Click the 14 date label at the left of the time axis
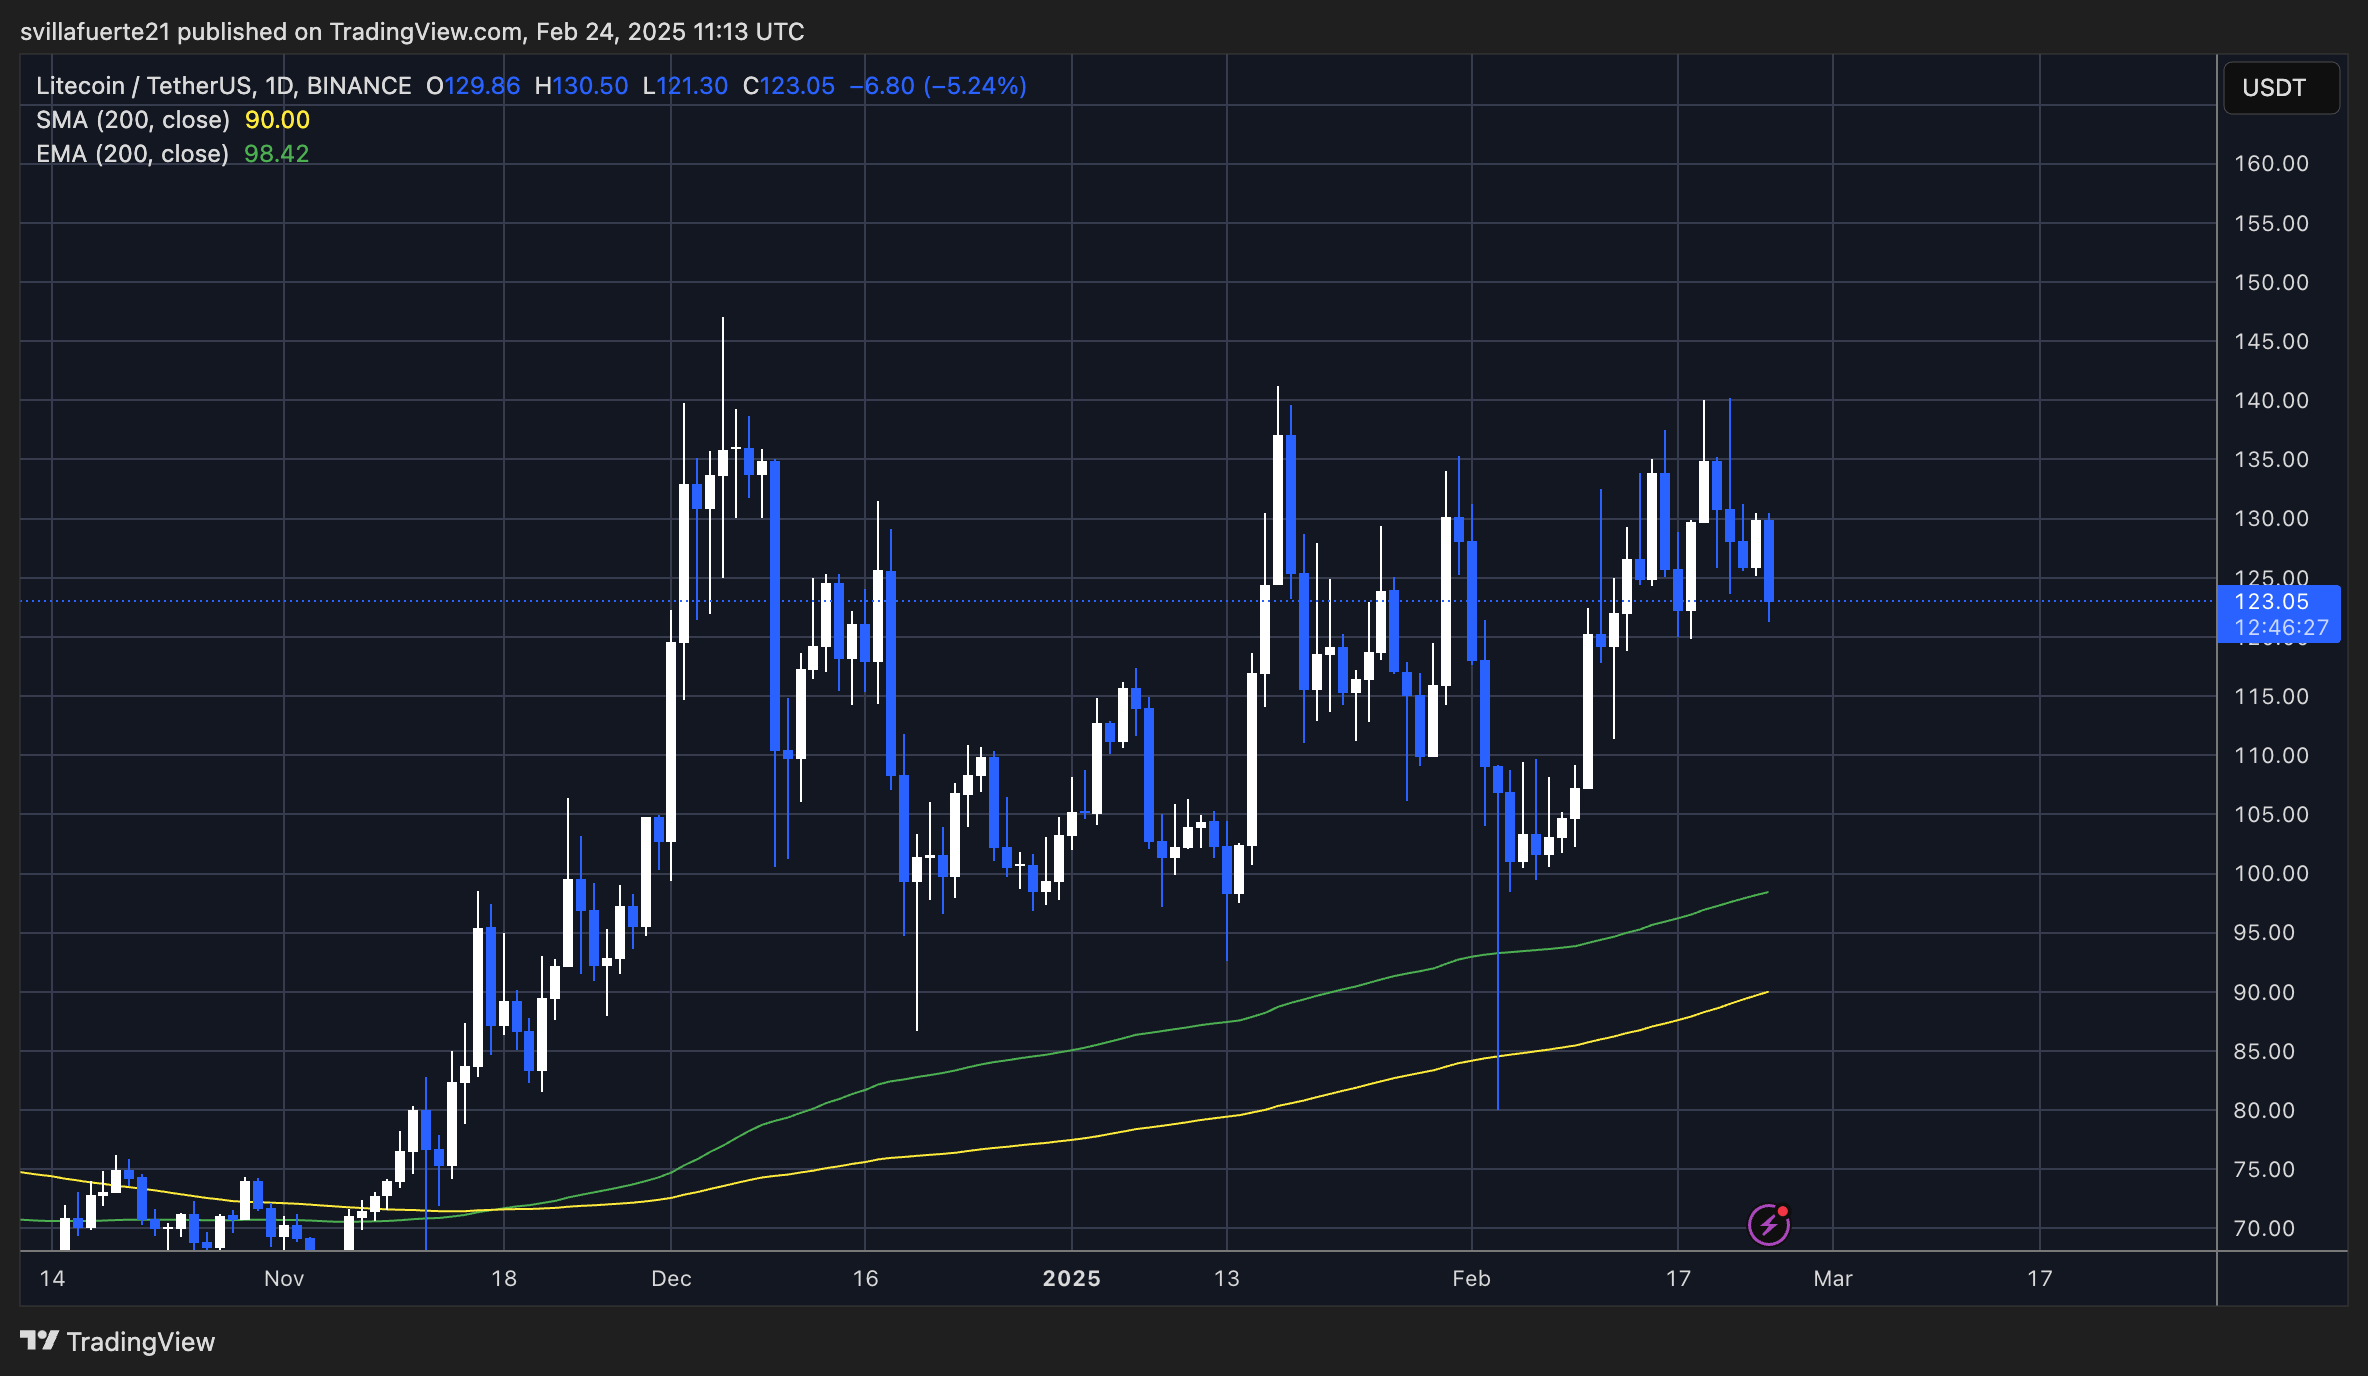The width and height of the screenshot is (2368, 1376). [x=52, y=1278]
